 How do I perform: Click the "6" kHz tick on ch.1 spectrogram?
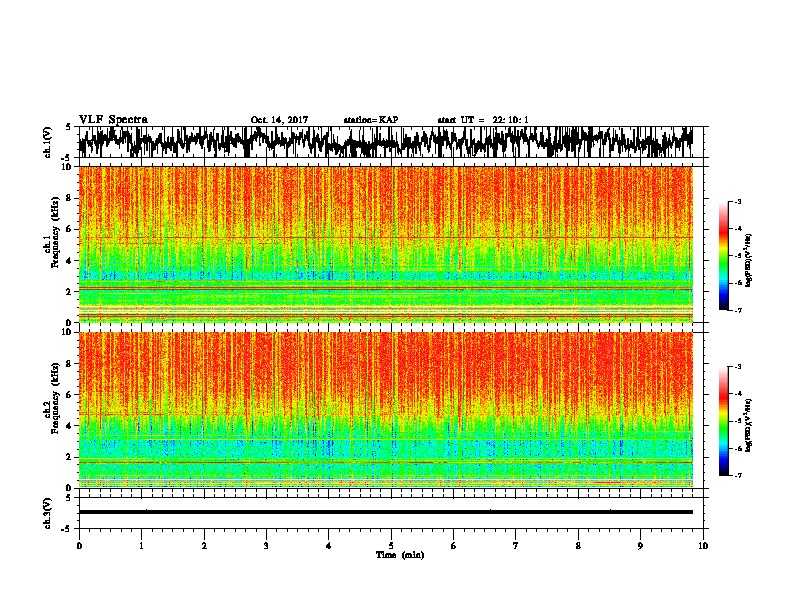(70, 229)
